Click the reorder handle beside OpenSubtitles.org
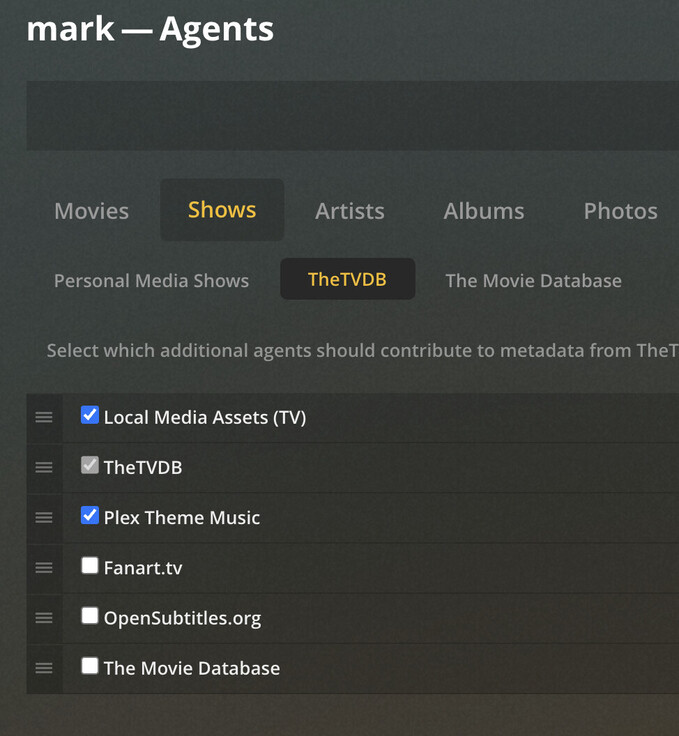 click(44, 617)
